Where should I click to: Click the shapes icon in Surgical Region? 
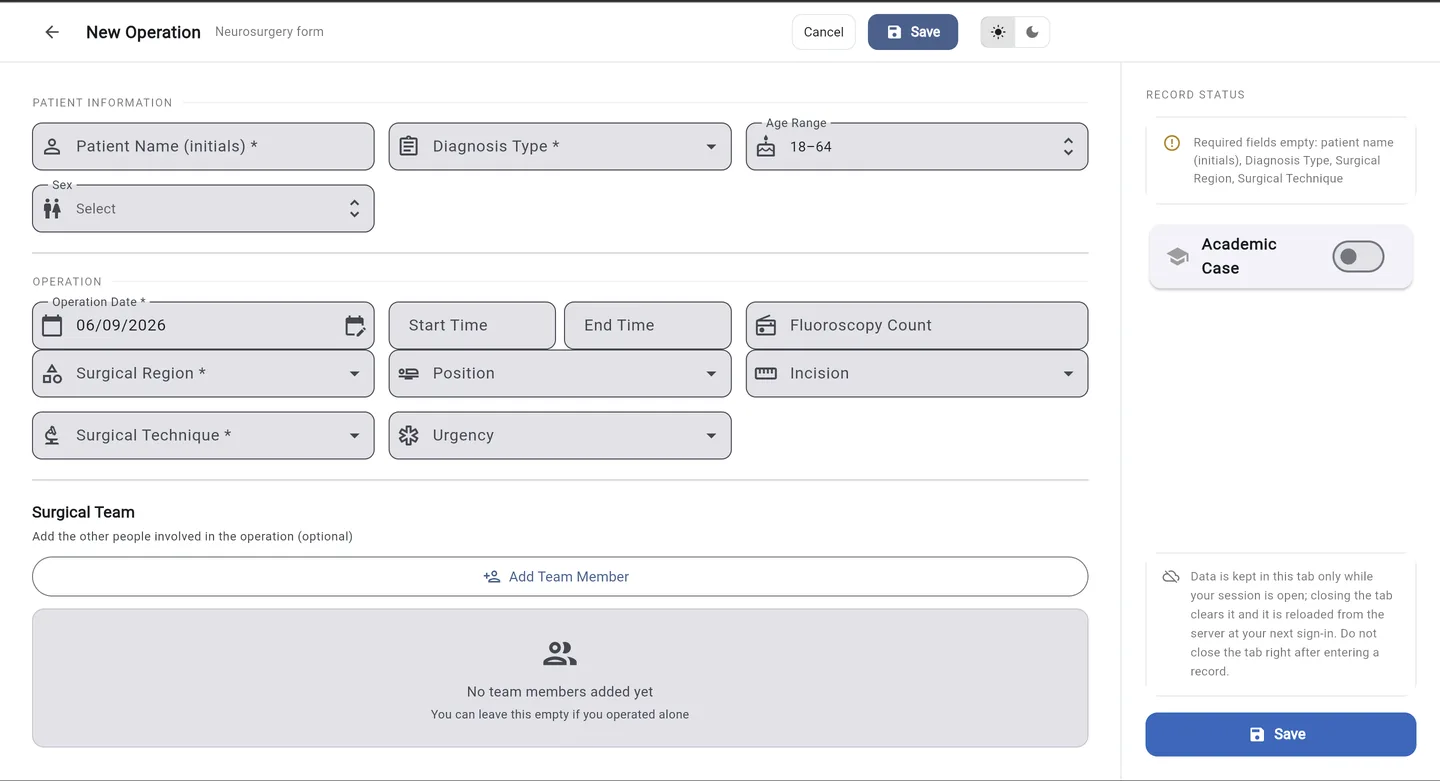coord(52,374)
